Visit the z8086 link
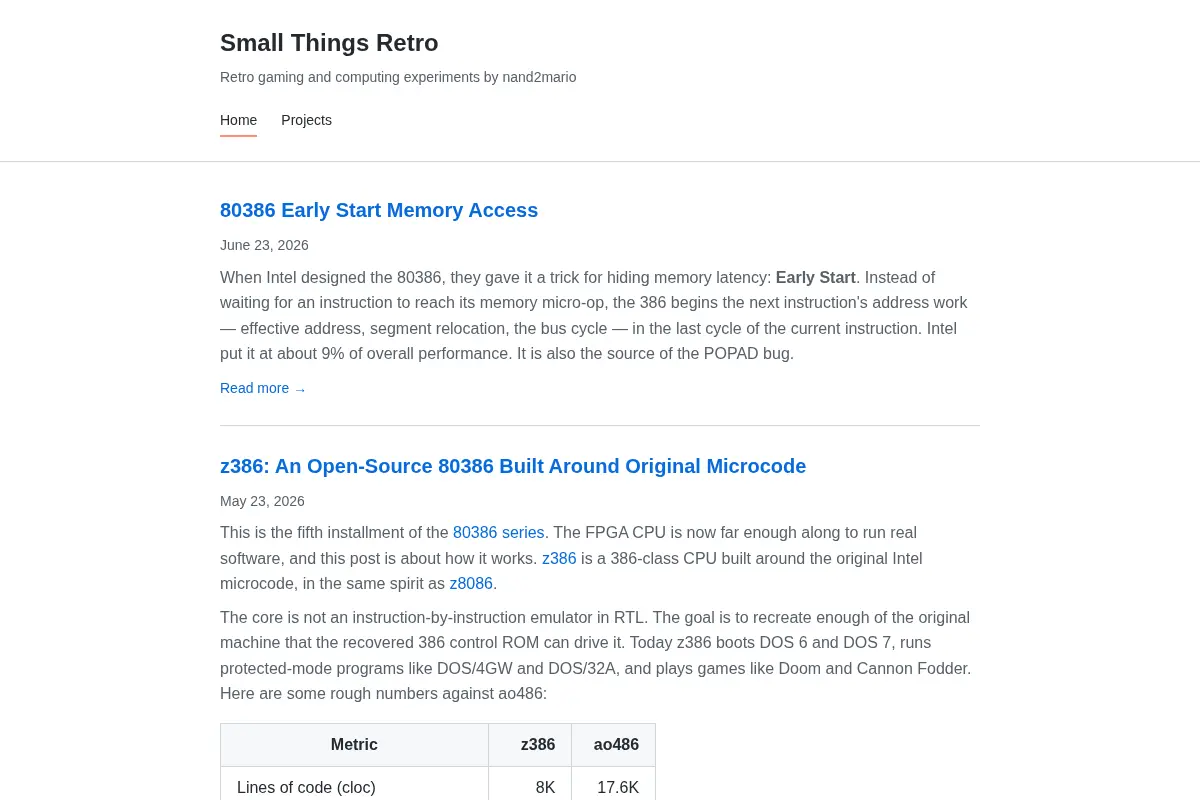This screenshot has height=800, width=1200. [x=471, y=584]
